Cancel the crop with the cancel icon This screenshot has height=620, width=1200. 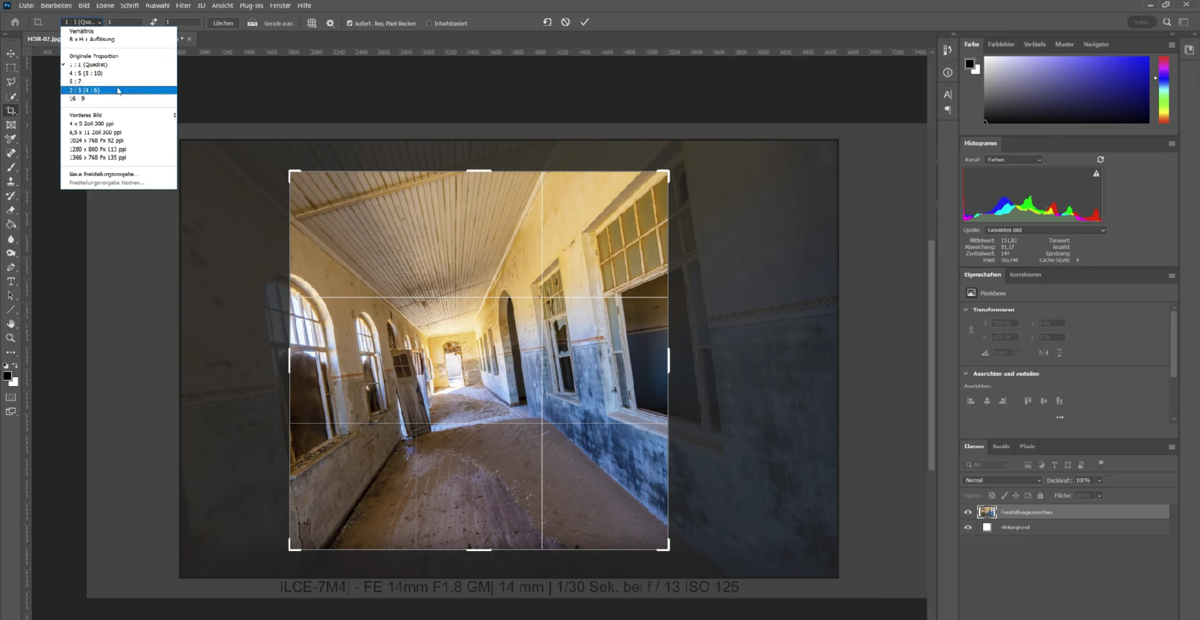tap(564, 21)
